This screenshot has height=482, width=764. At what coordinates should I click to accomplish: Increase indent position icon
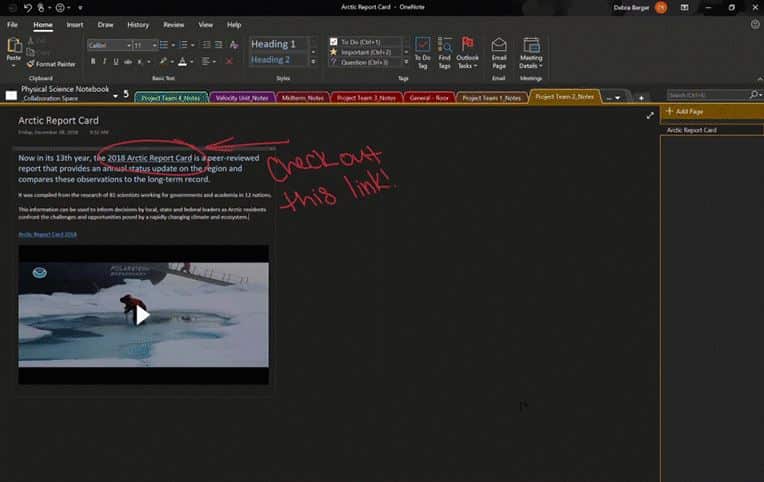(x=219, y=45)
